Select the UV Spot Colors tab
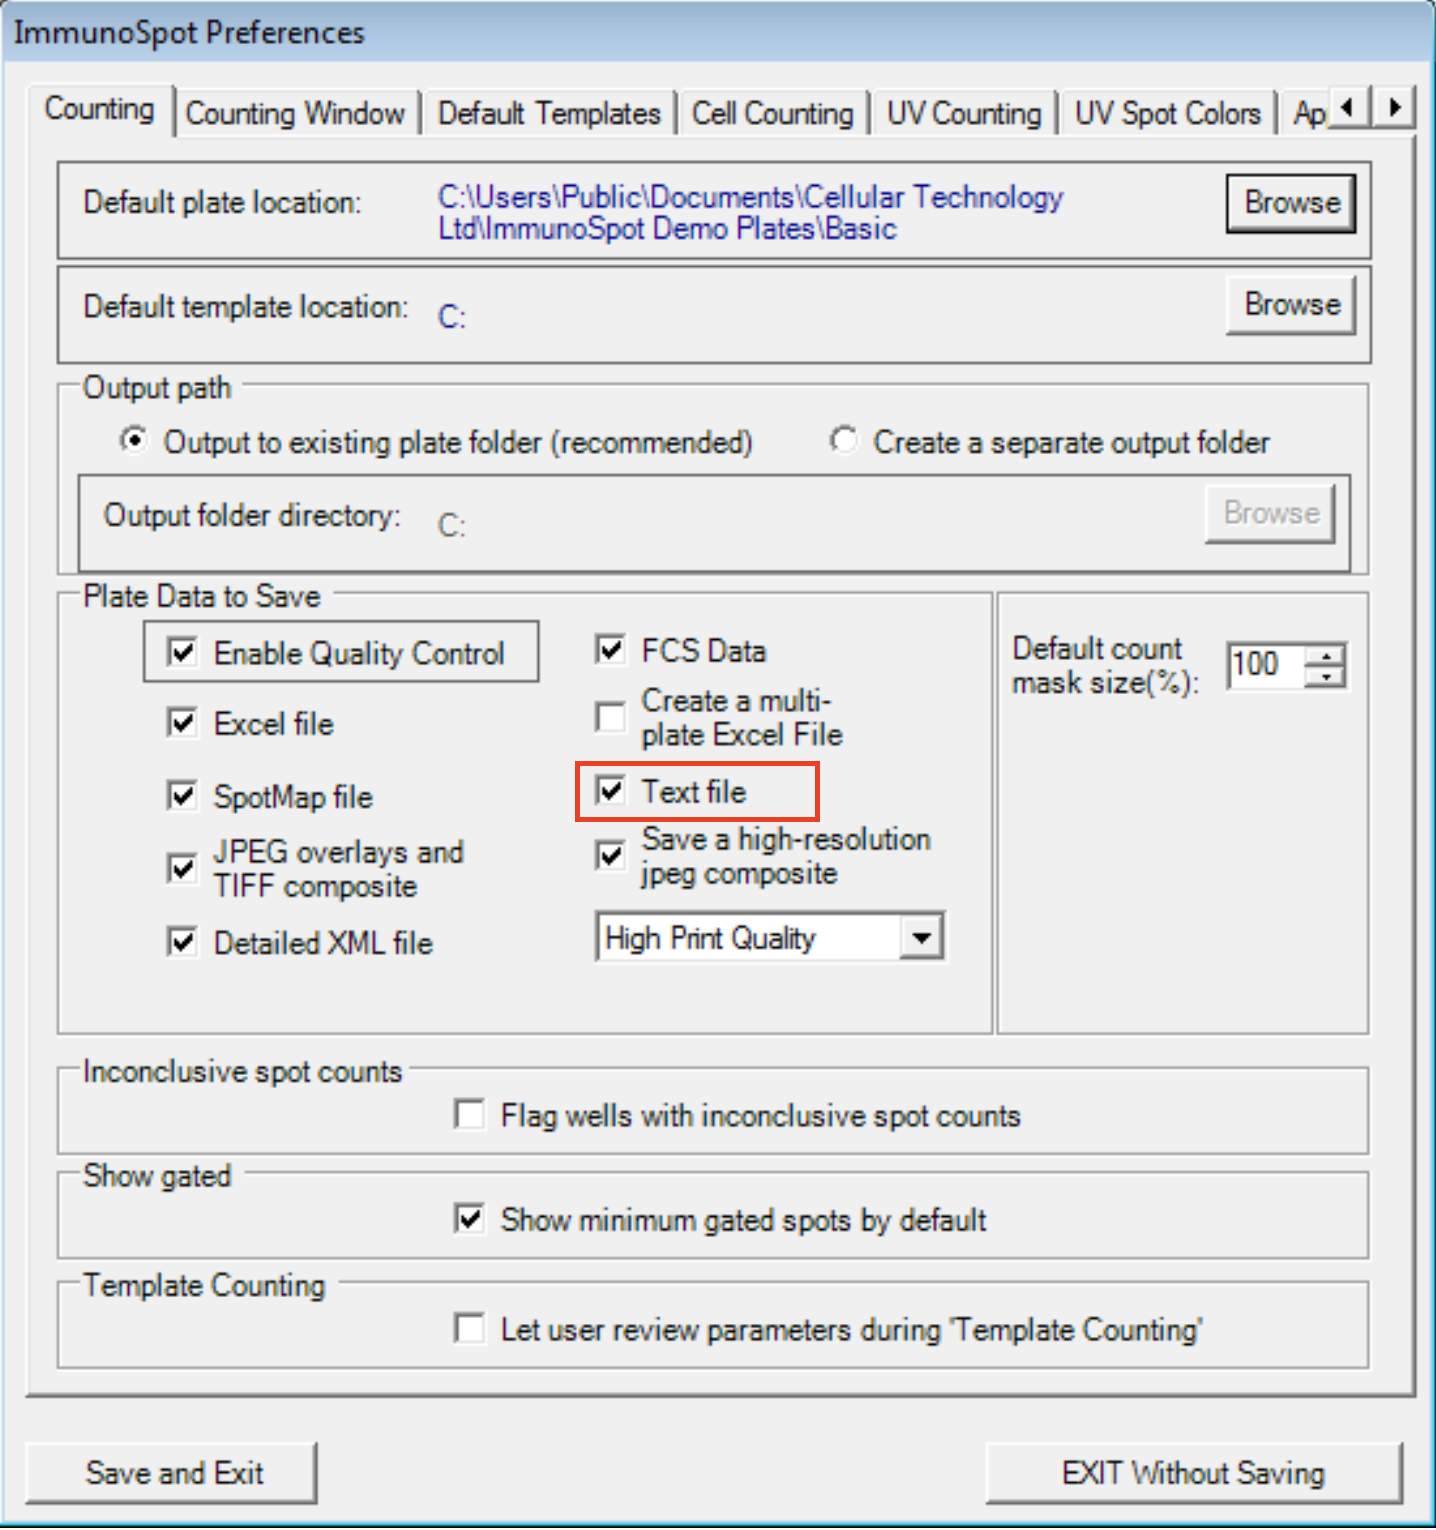Image resolution: width=1436 pixels, height=1530 pixels. [1167, 113]
